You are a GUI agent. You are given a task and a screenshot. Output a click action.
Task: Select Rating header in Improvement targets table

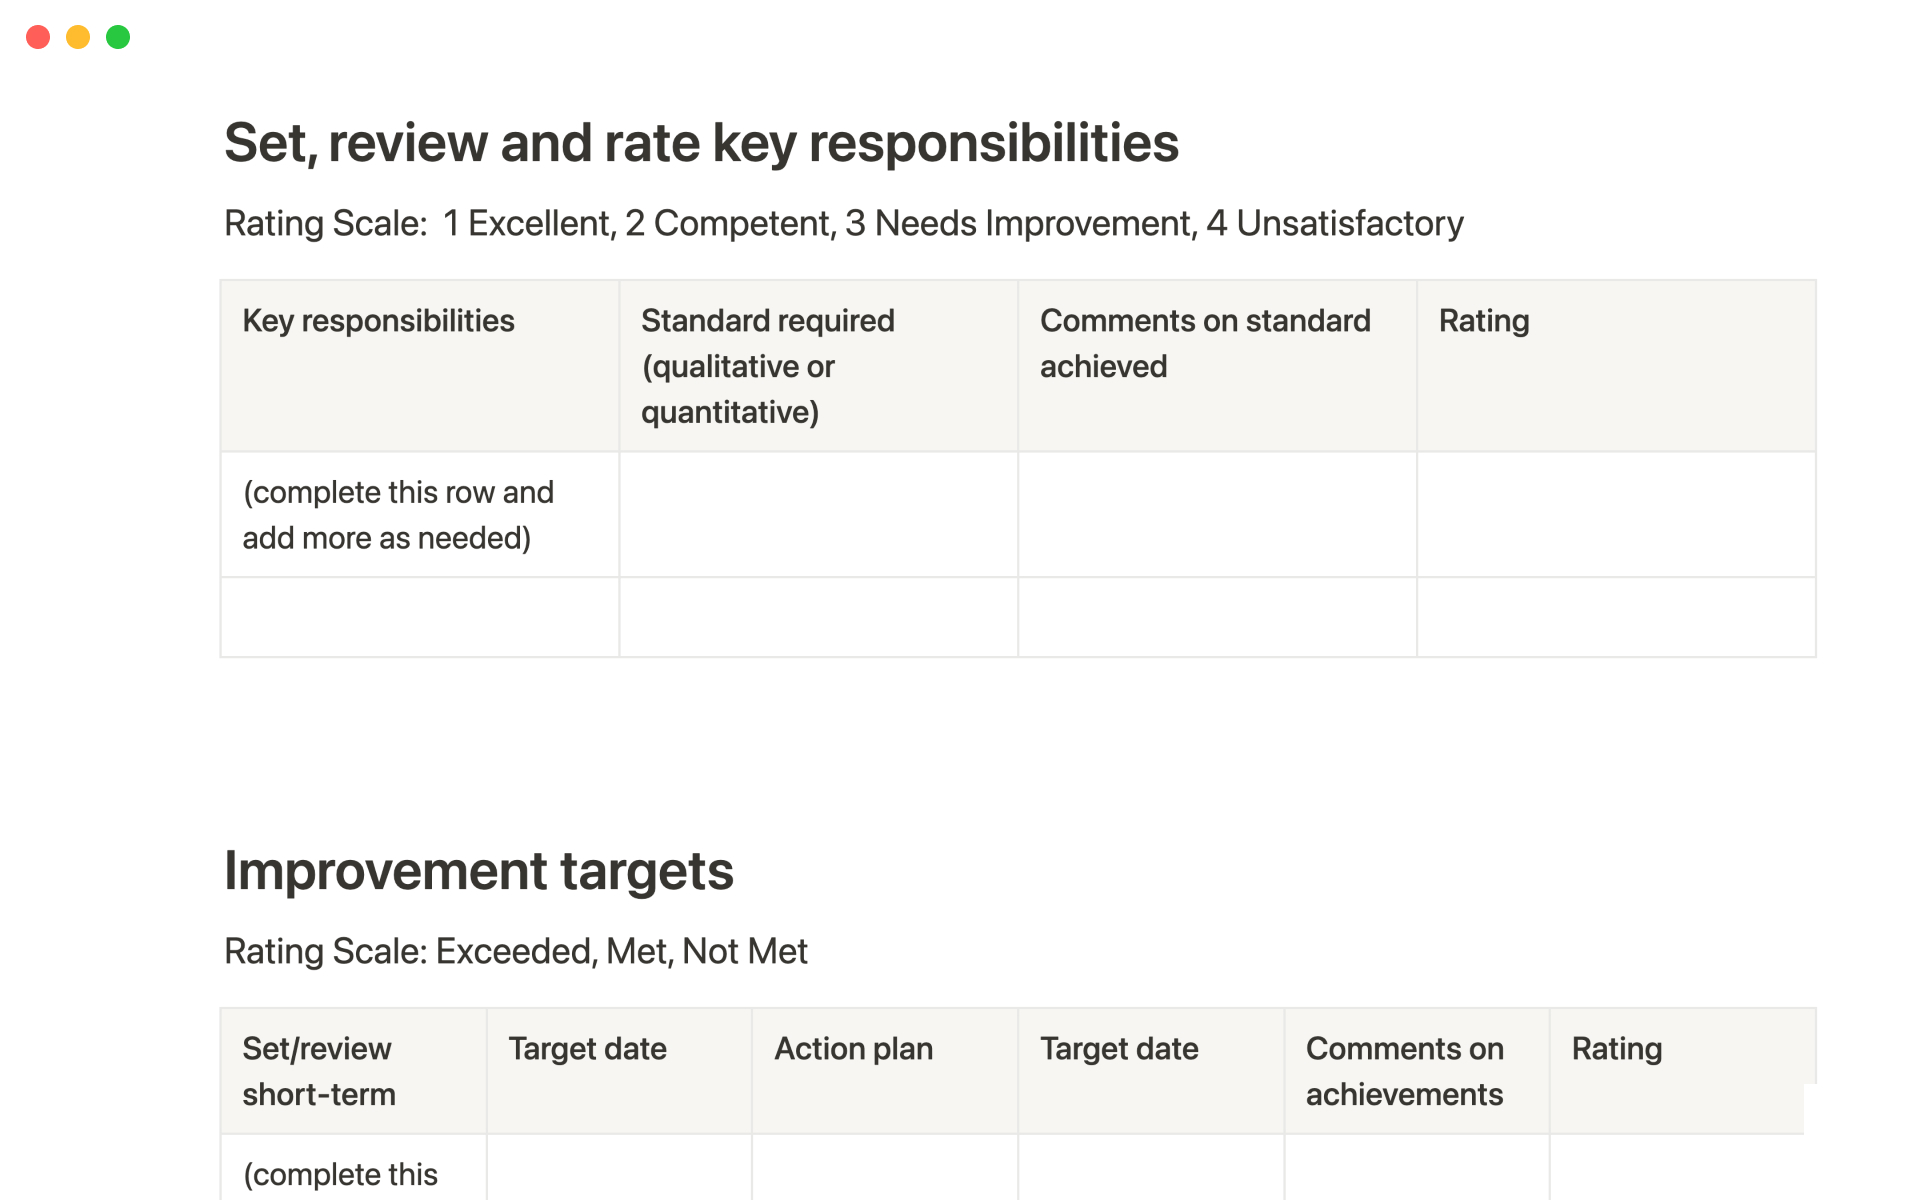click(1680, 1071)
